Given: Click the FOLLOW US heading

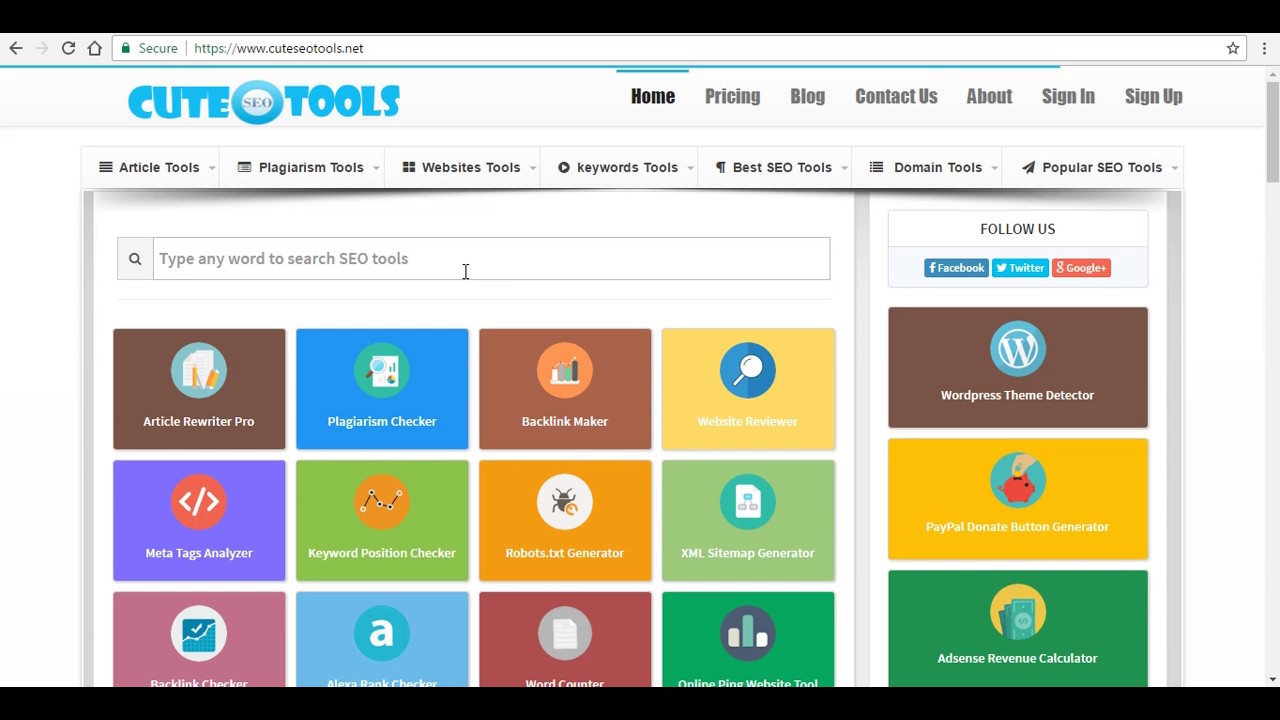Looking at the screenshot, I should [x=1018, y=229].
